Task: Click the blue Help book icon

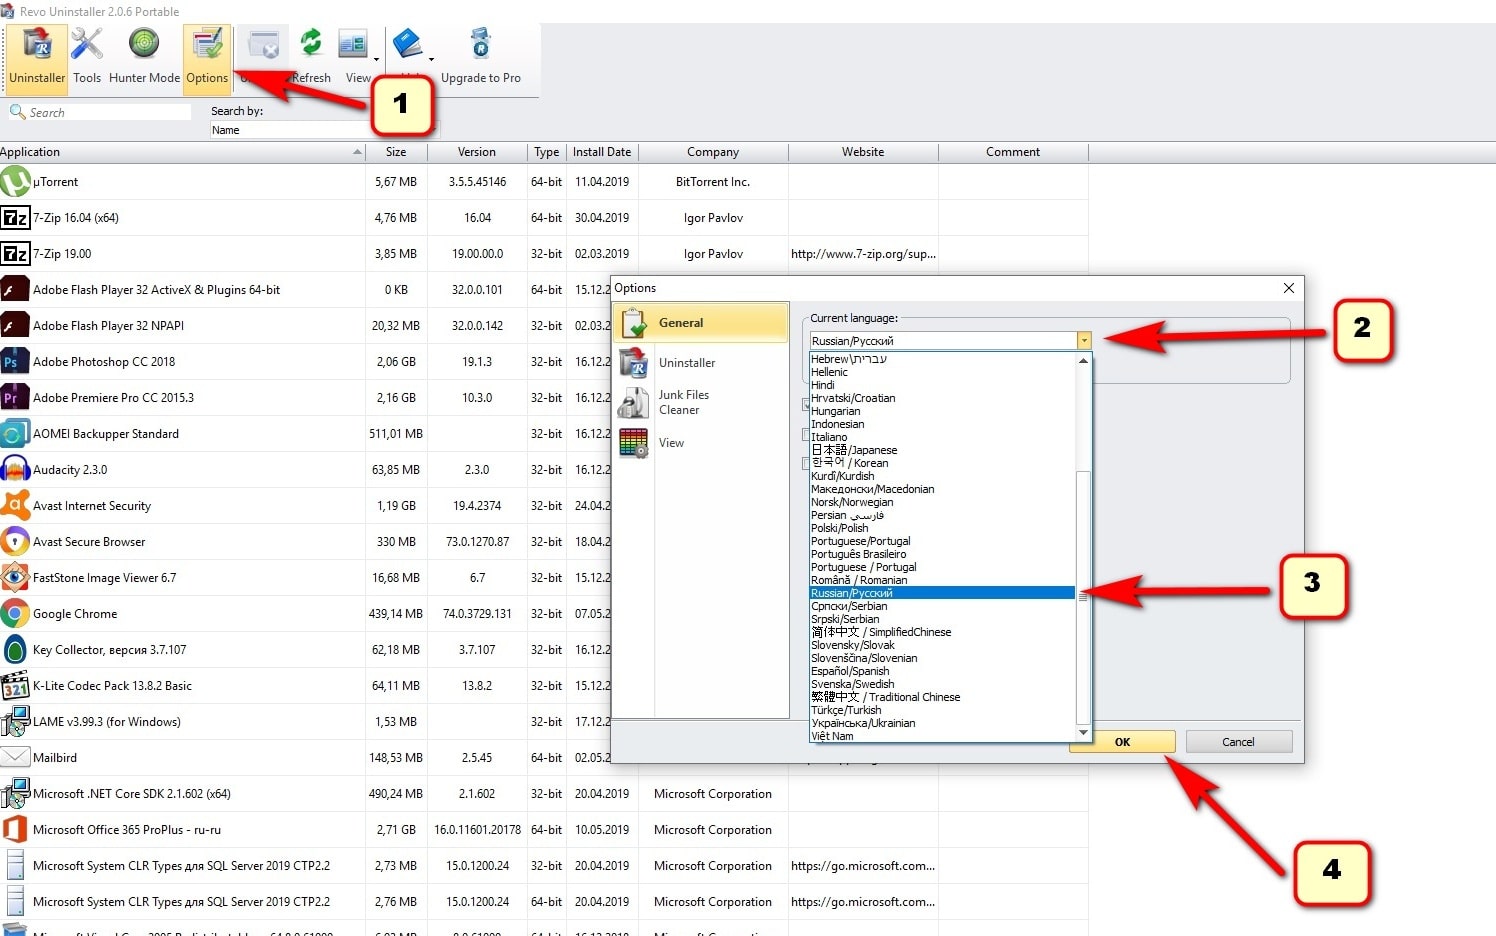Action: pos(407,44)
